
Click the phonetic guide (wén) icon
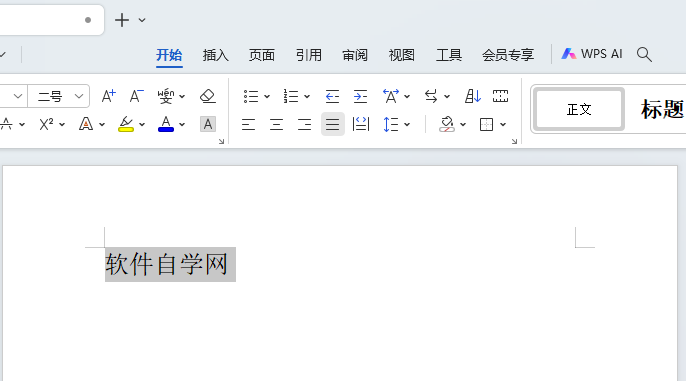pyautogui.click(x=166, y=96)
